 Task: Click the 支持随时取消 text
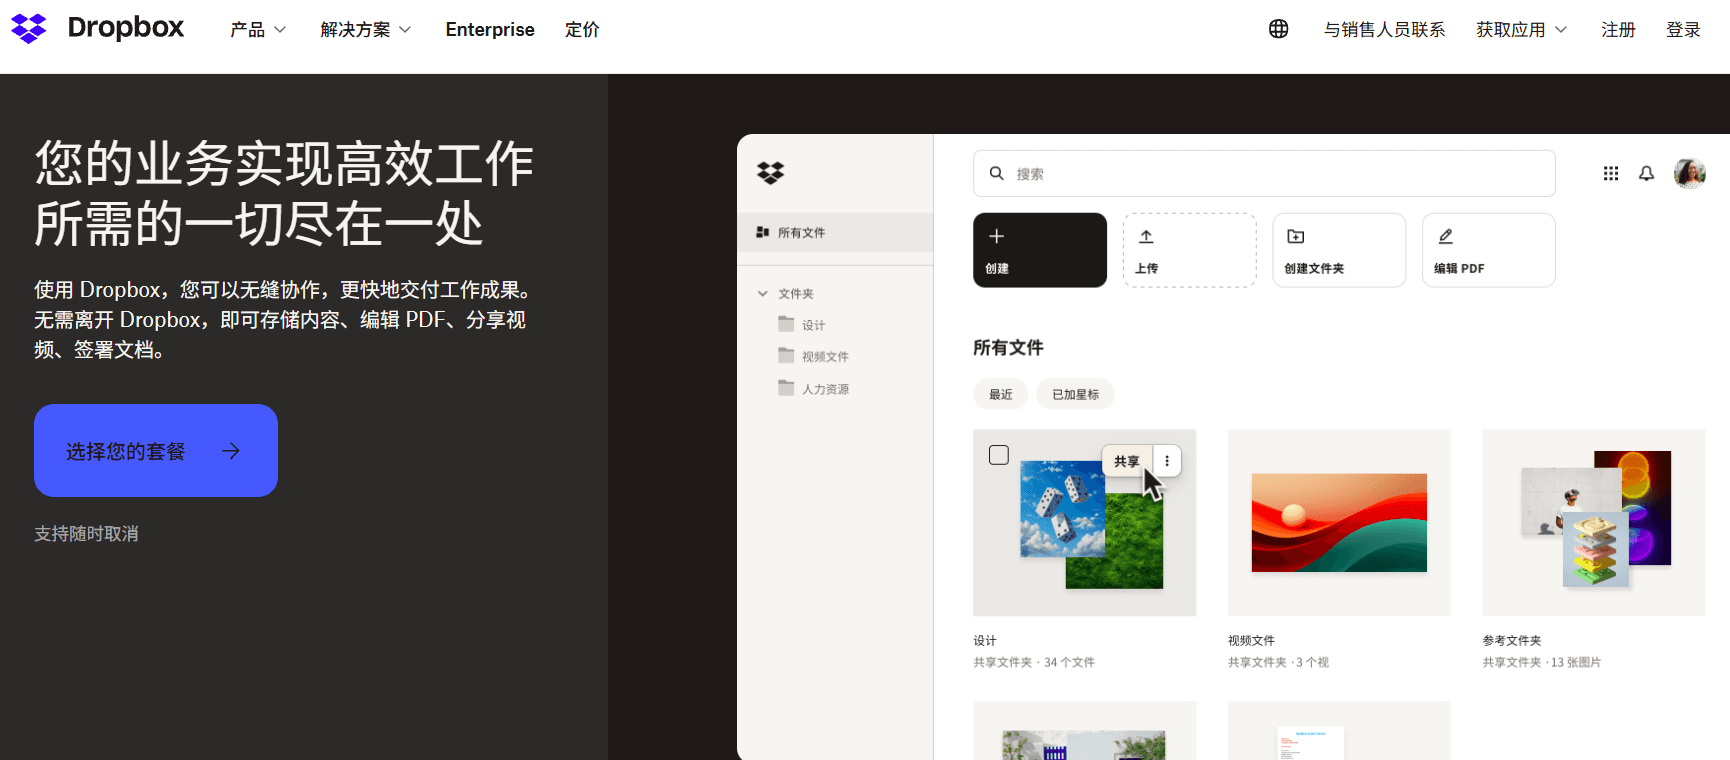point(86,534)
